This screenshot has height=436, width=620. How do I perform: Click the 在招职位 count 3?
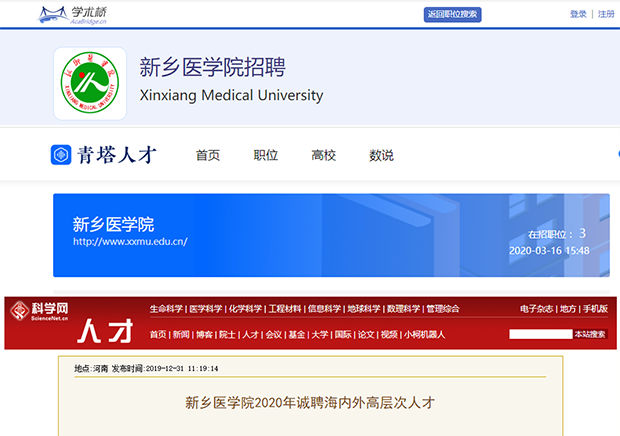click(x=582, y=233)
